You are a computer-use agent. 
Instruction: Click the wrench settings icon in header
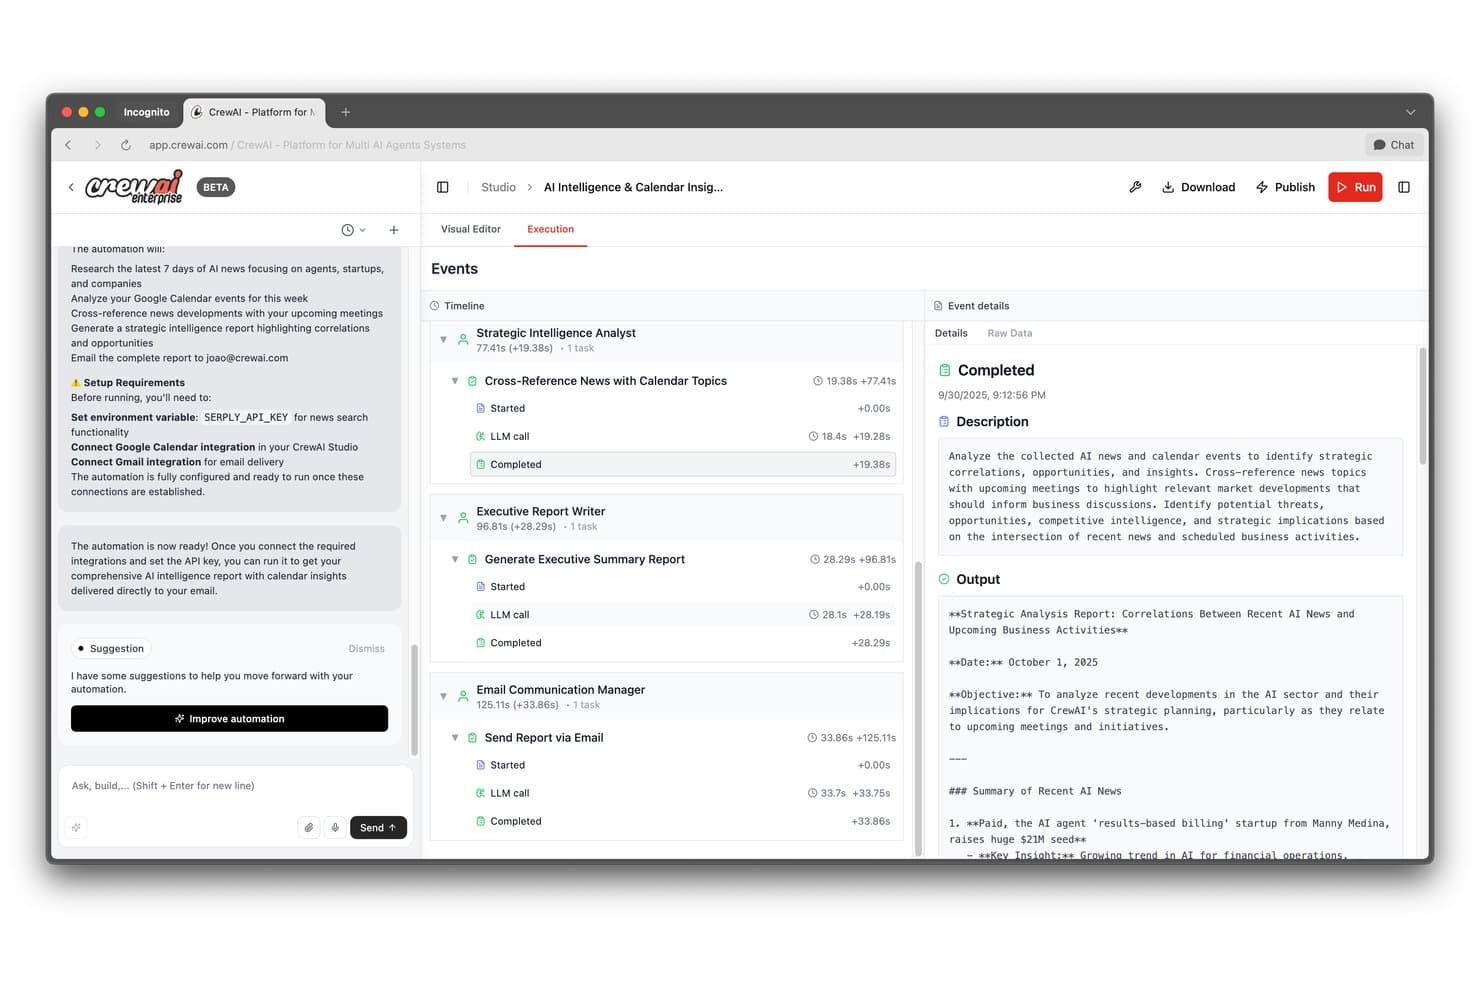[1135, 187]
